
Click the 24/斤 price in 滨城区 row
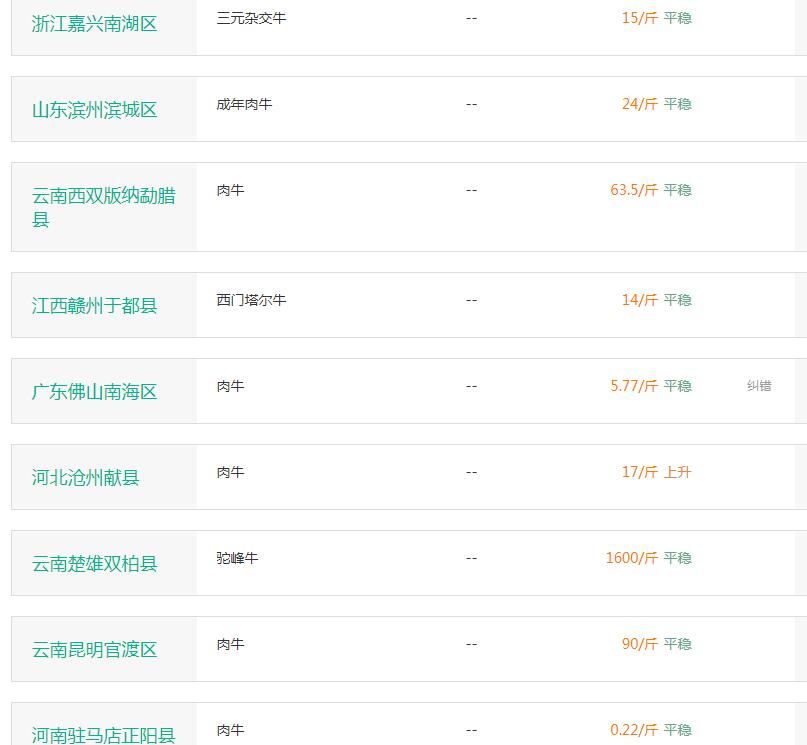640,104
